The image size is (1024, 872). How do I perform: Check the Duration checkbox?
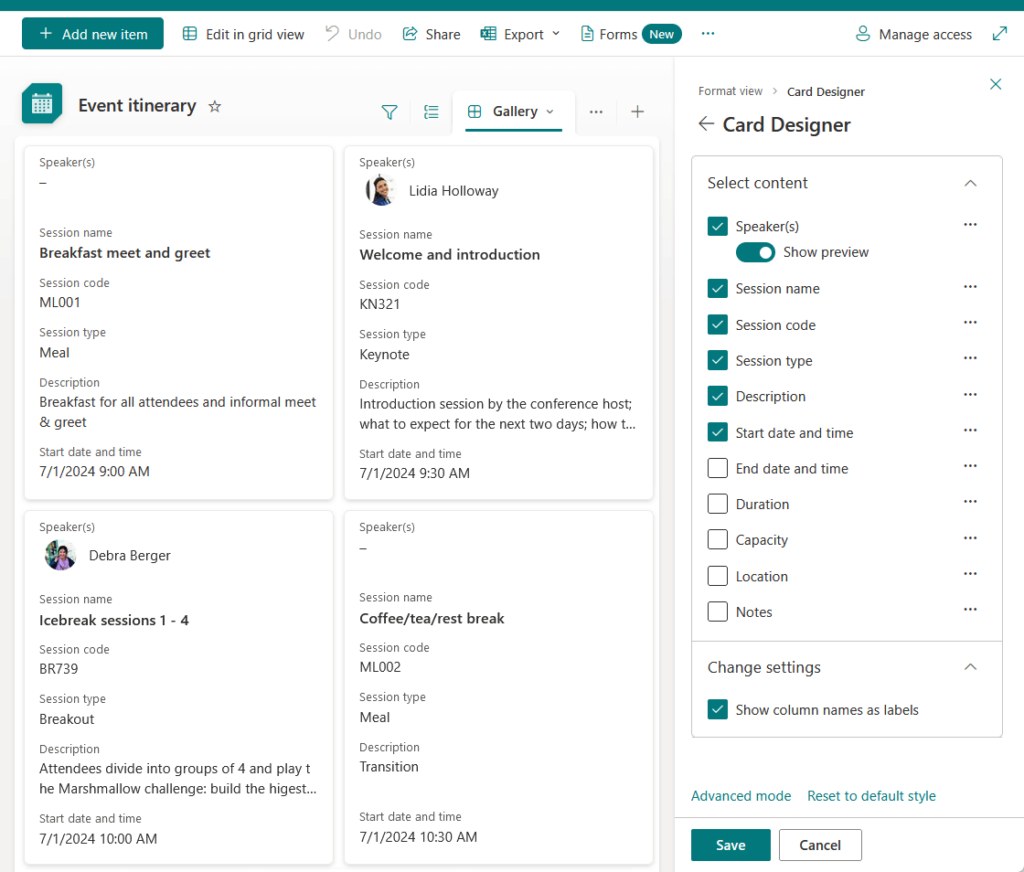click(x=718, y=504)
